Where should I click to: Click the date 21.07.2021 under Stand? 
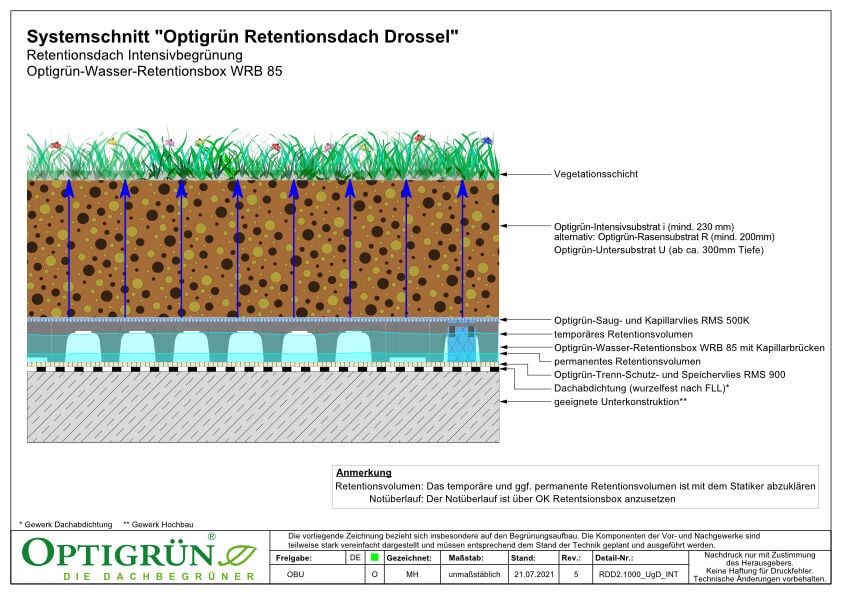click(530, 574)
